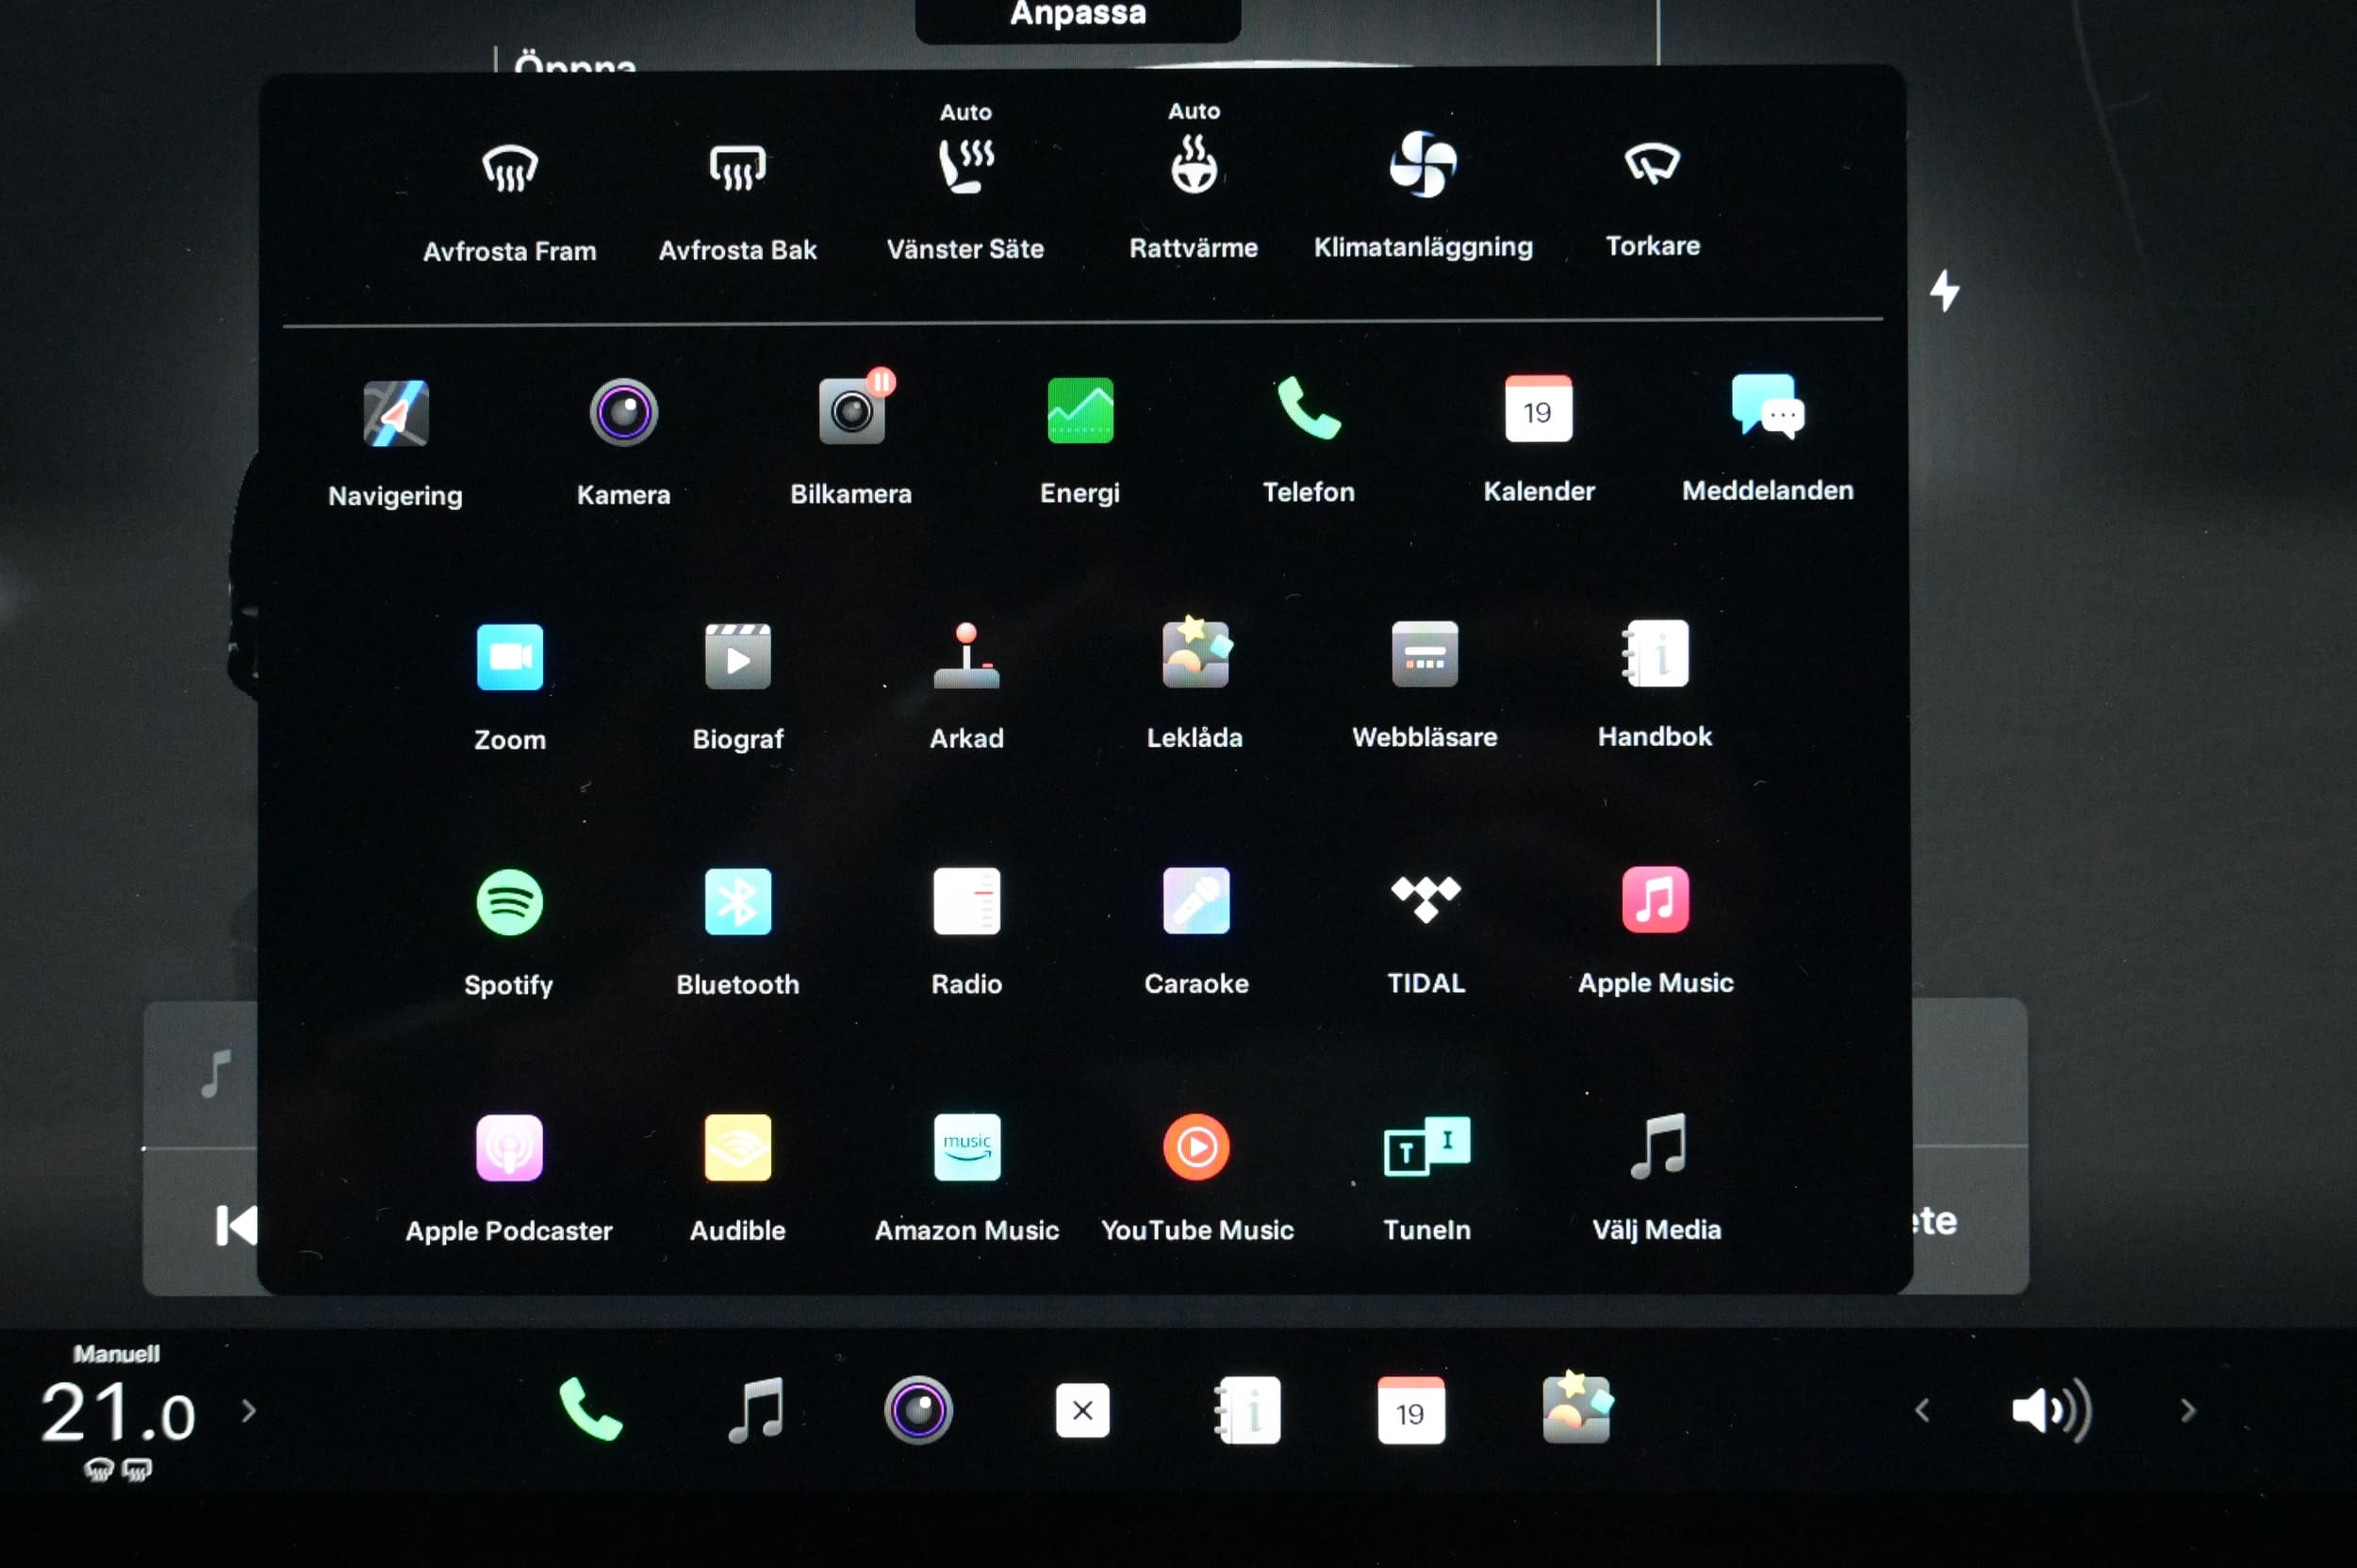Open the Energi app

(1080, 410)
